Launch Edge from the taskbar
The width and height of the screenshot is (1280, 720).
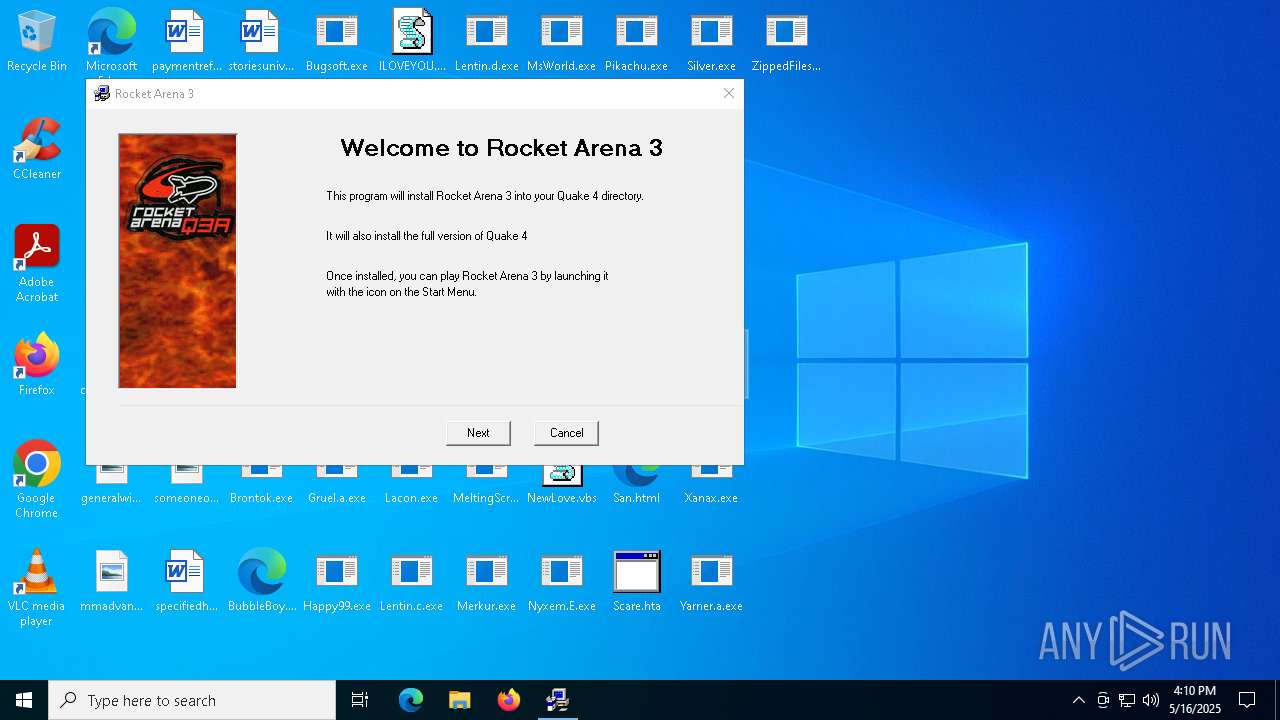pyautogui.click(x=411, y=700)
